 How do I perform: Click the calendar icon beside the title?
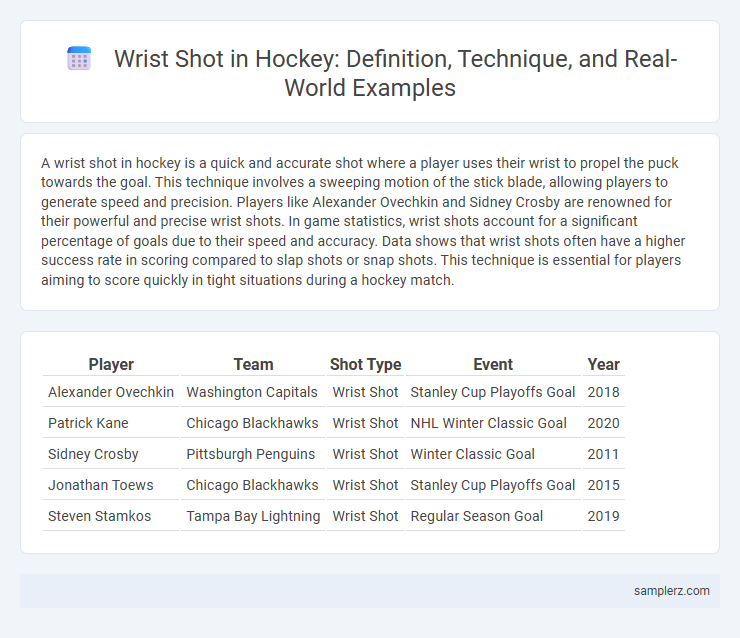[x=79, y=59]
